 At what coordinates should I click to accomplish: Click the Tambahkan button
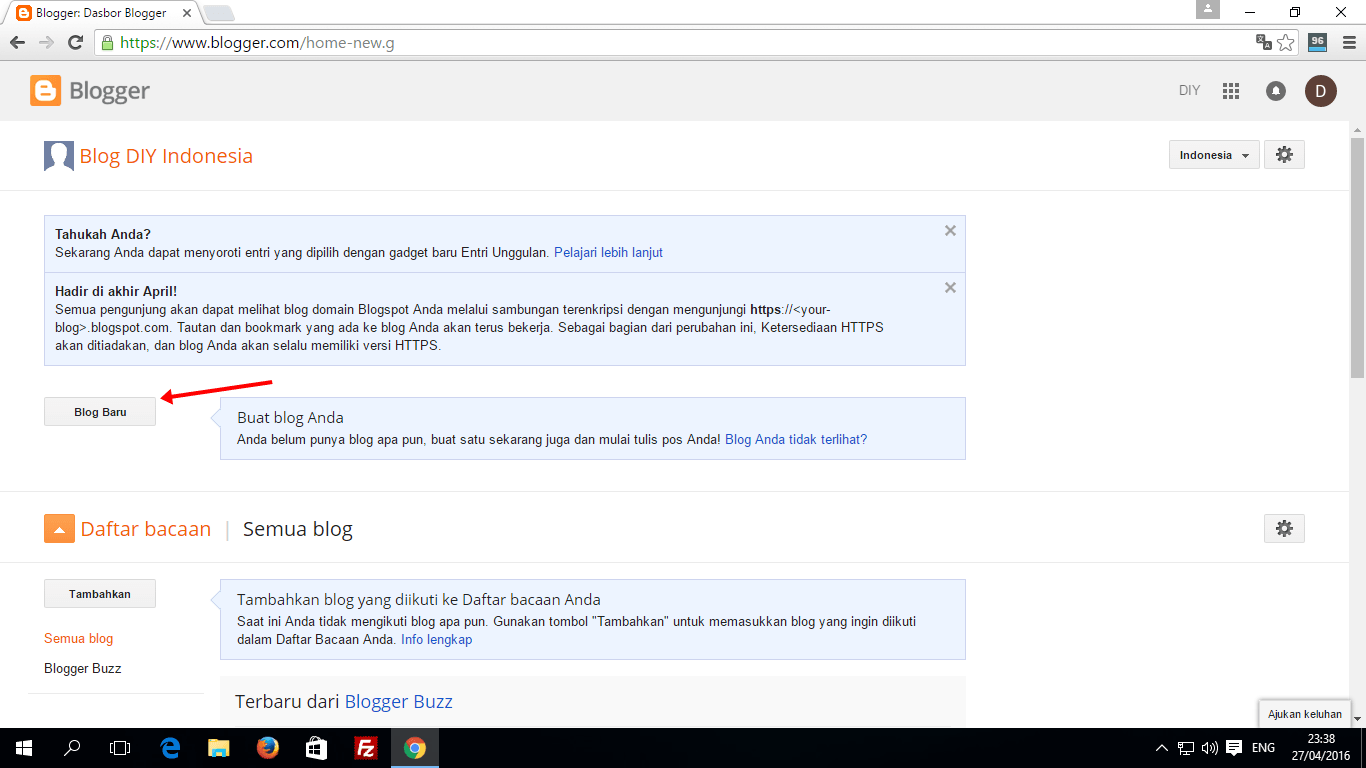(x=100, y=594)
